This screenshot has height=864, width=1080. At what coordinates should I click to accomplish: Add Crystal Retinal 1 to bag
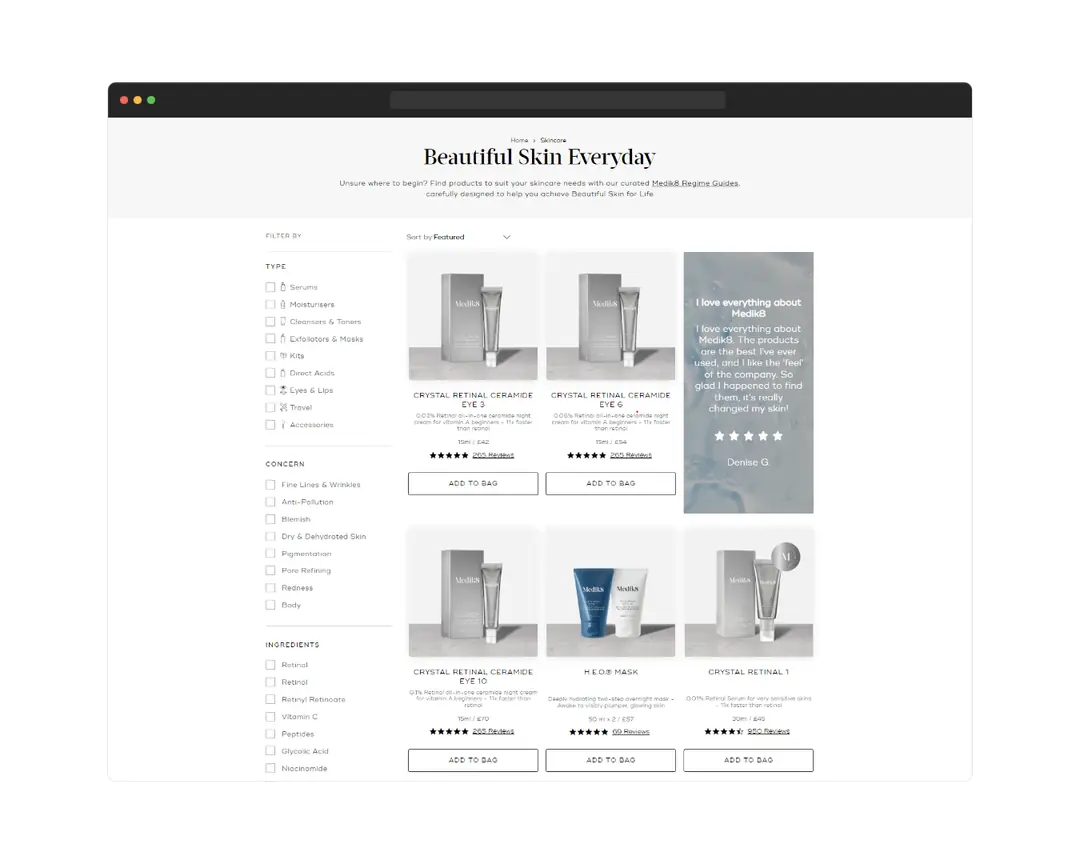749,760
